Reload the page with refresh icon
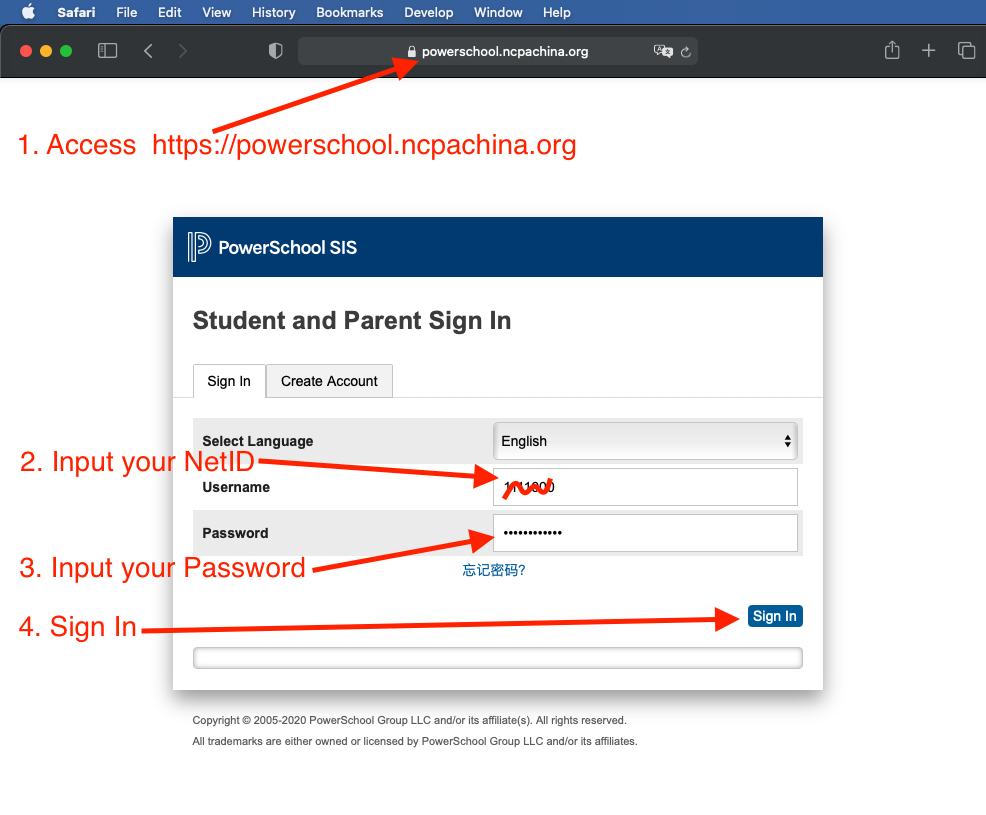This screenshot has height=815, width=986. (686, 52)
